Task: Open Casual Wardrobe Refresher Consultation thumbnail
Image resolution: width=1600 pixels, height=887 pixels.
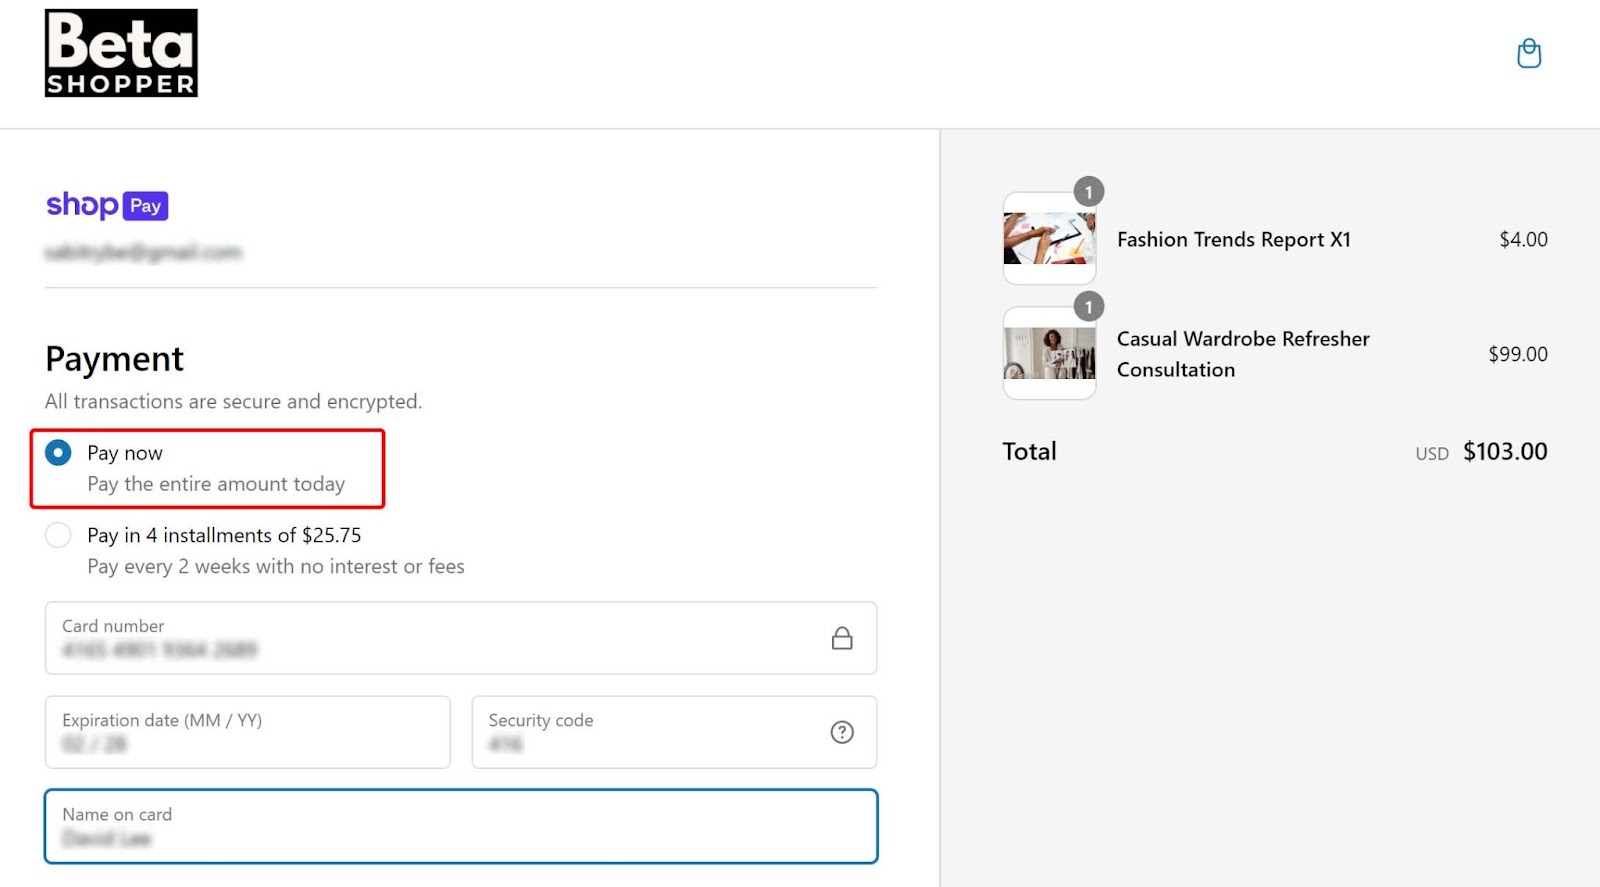Action: [x=1049, y=354]
